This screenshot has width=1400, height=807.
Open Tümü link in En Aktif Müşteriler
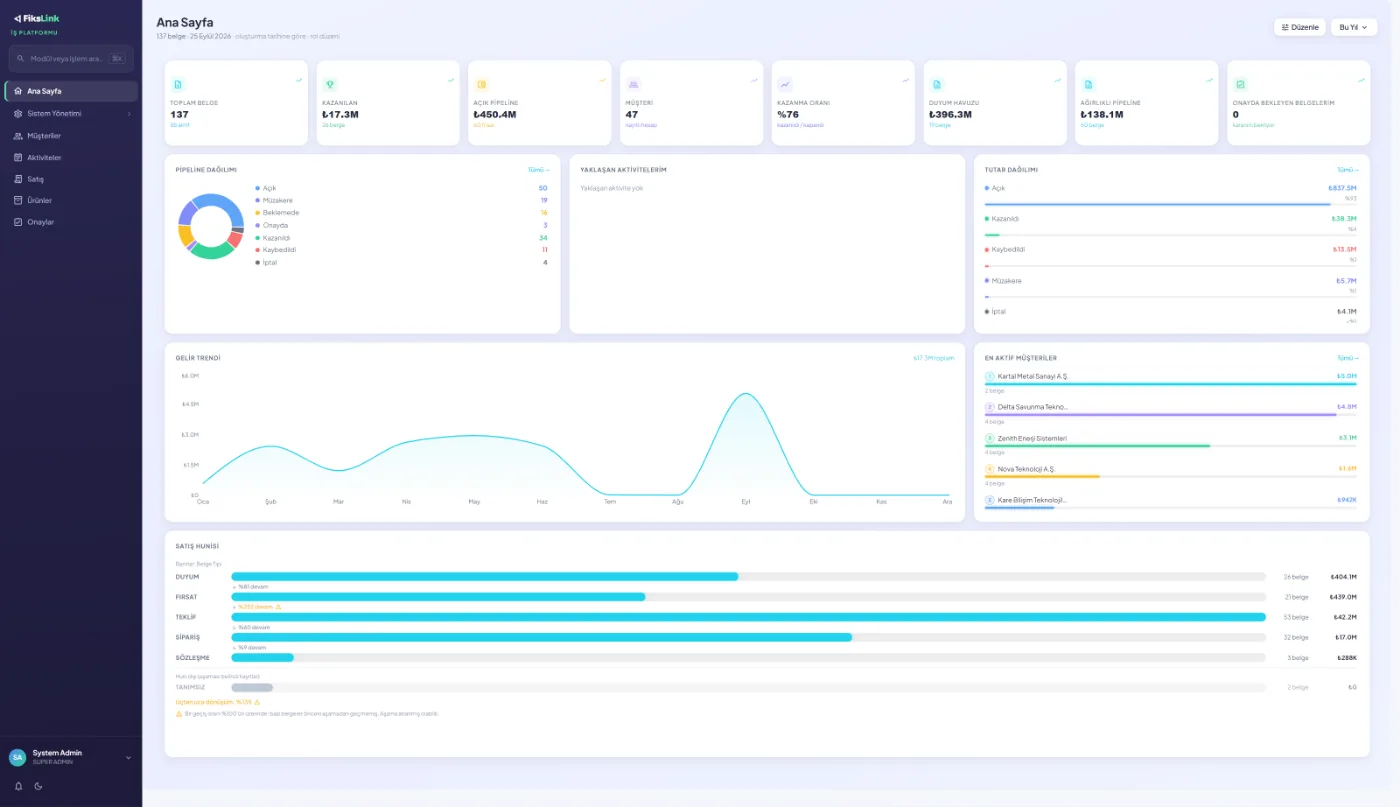point(1348,358)
